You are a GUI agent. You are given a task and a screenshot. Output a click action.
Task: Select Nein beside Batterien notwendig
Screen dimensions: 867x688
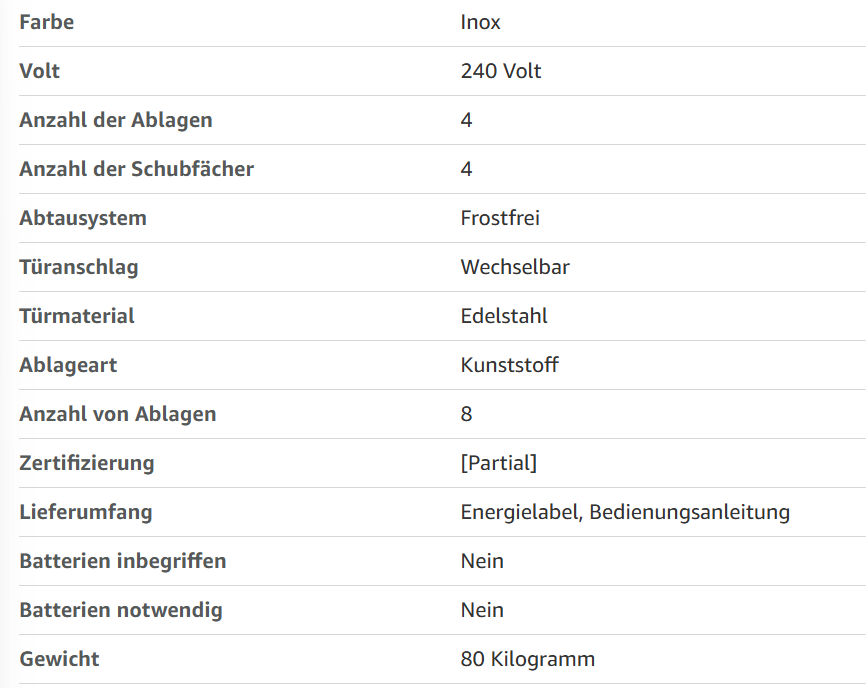[x=482, y=610]
